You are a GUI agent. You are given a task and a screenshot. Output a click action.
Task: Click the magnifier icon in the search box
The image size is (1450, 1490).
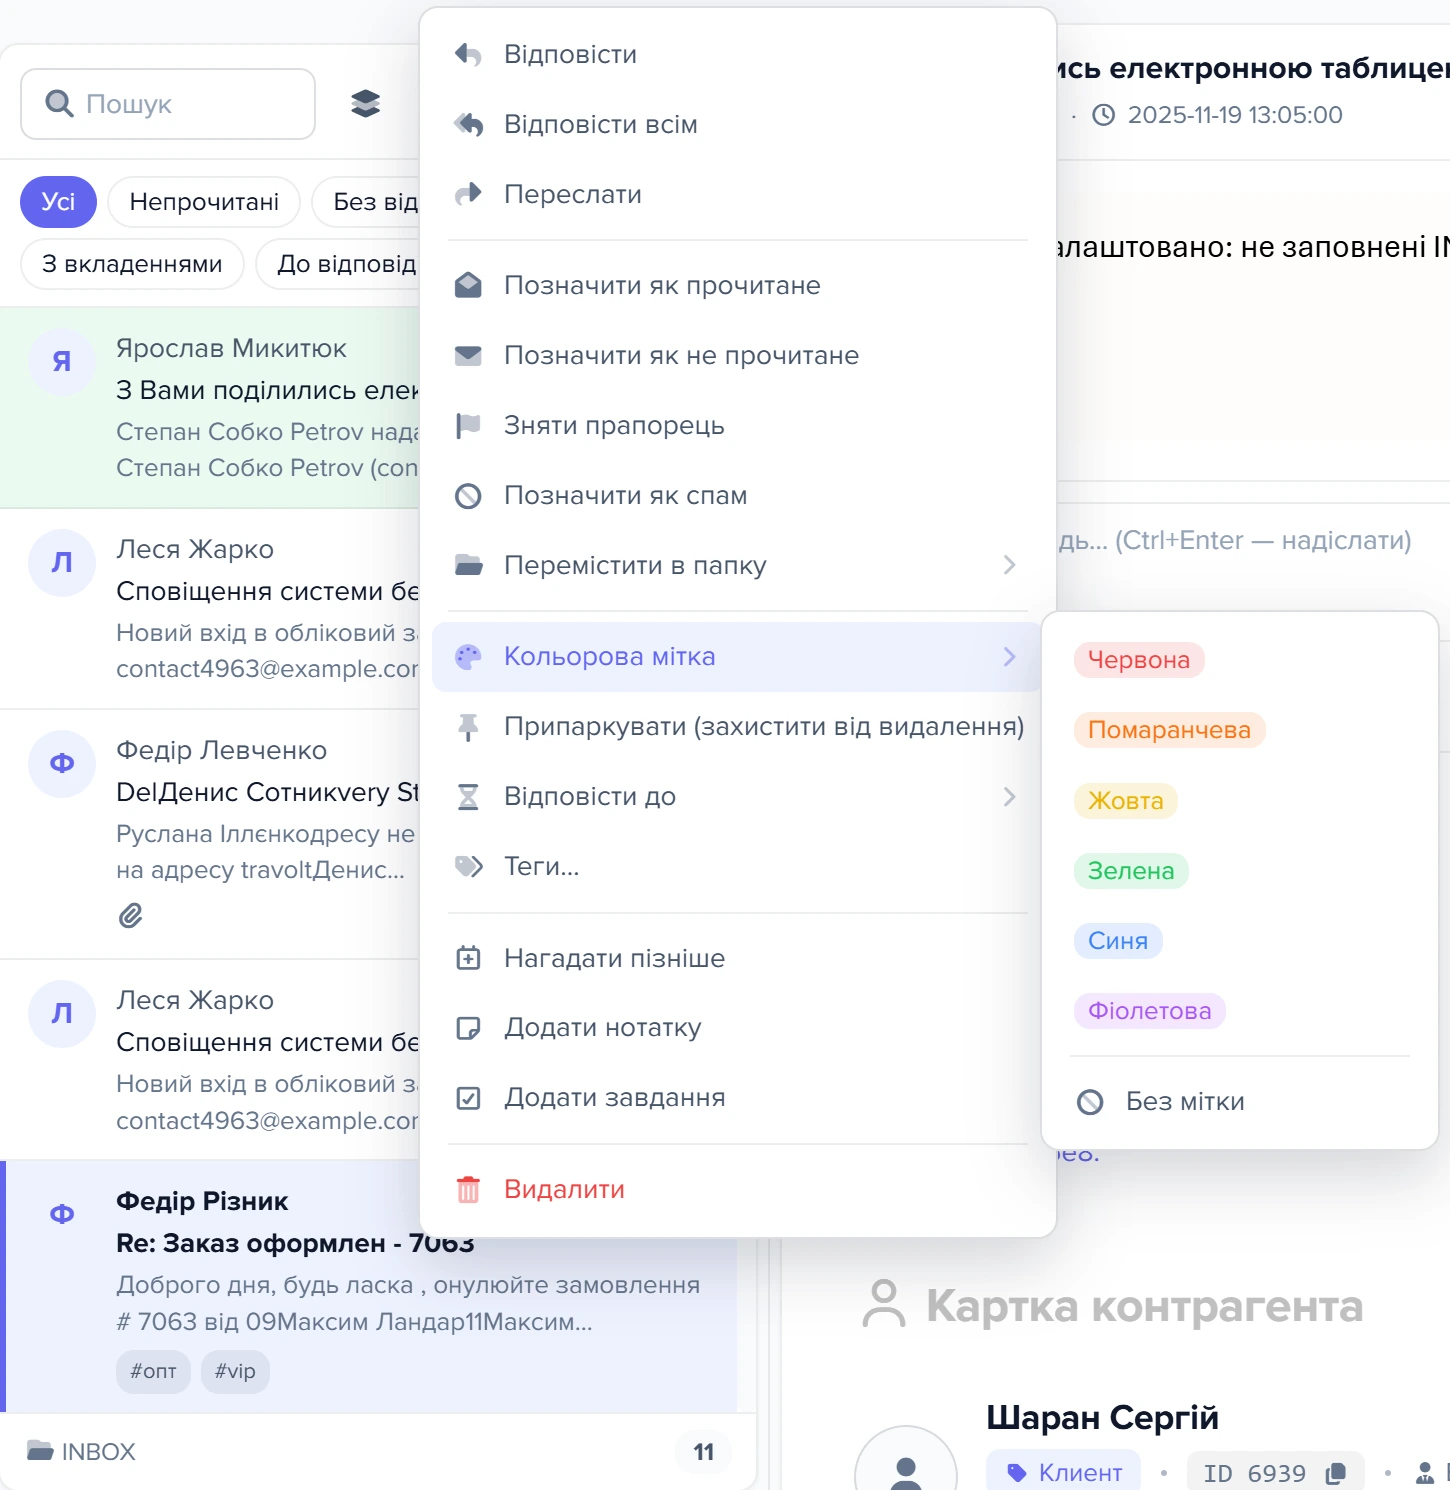click(x=60, y=103)
